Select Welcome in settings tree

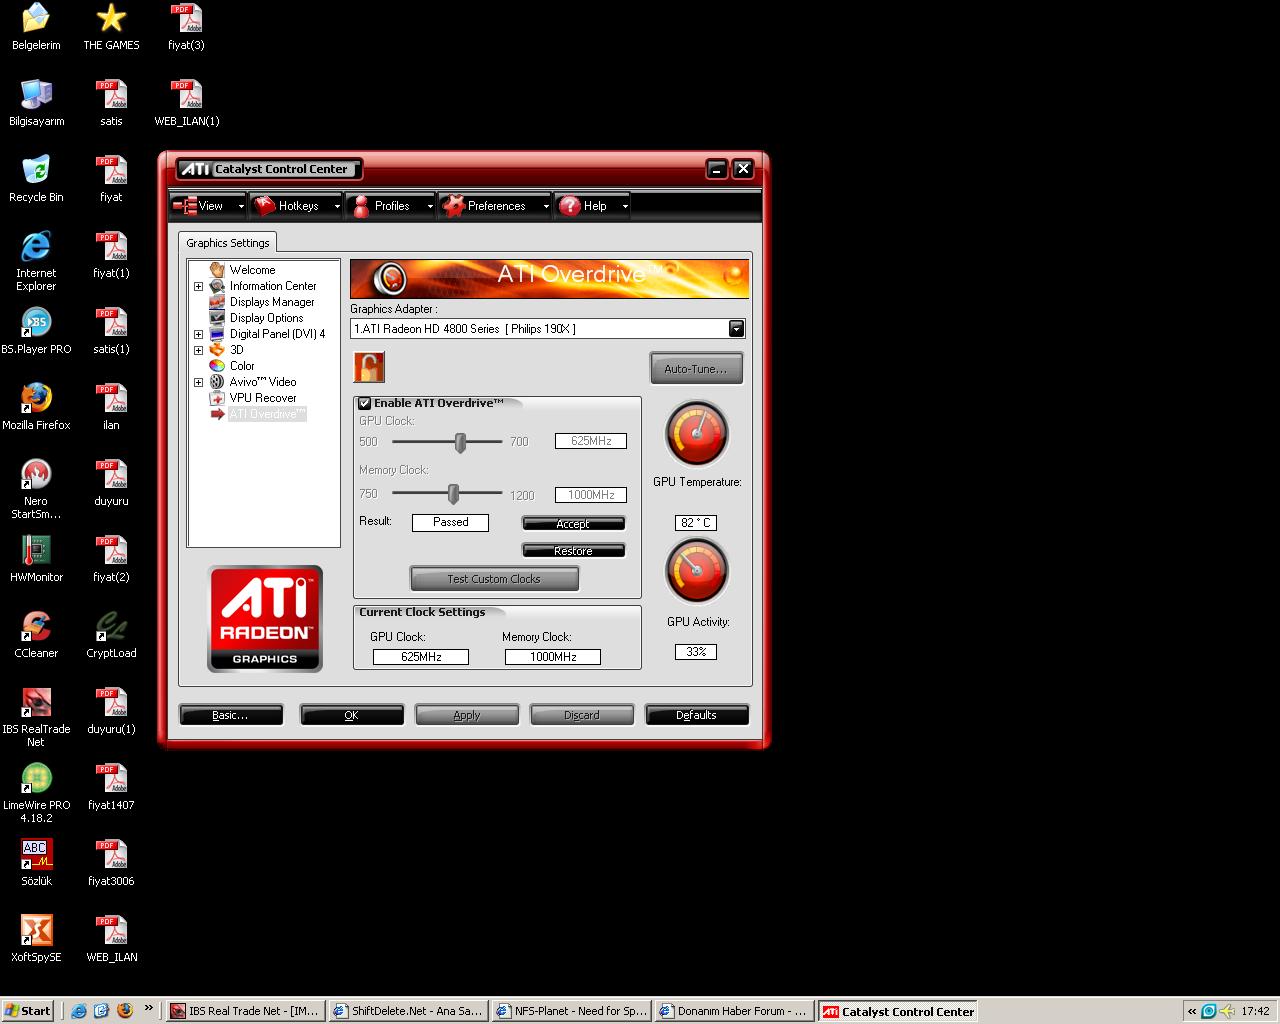(252, 270)
